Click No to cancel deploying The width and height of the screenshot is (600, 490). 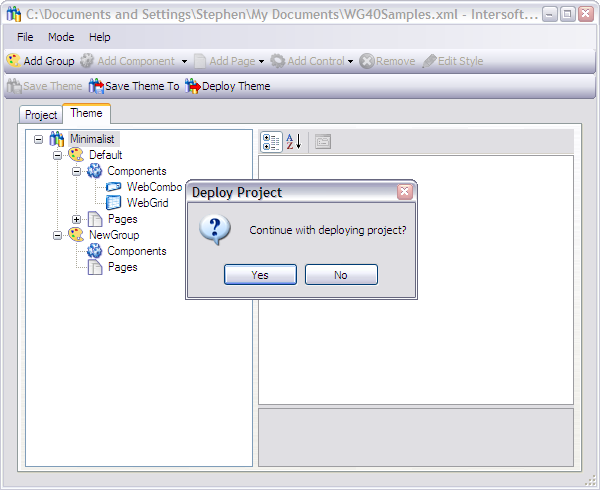[x=341, y=275]
